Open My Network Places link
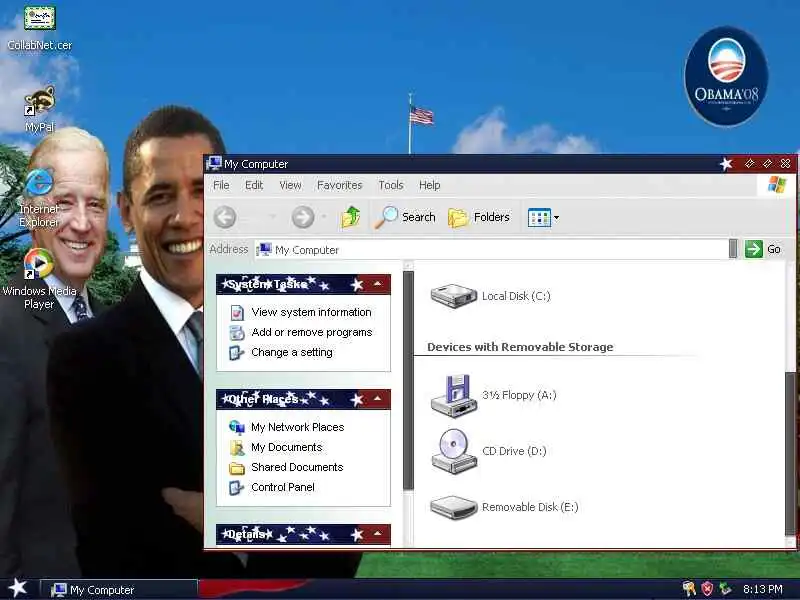Image resolution: width=800 pixels, height=600 pixels. [297, 427]
